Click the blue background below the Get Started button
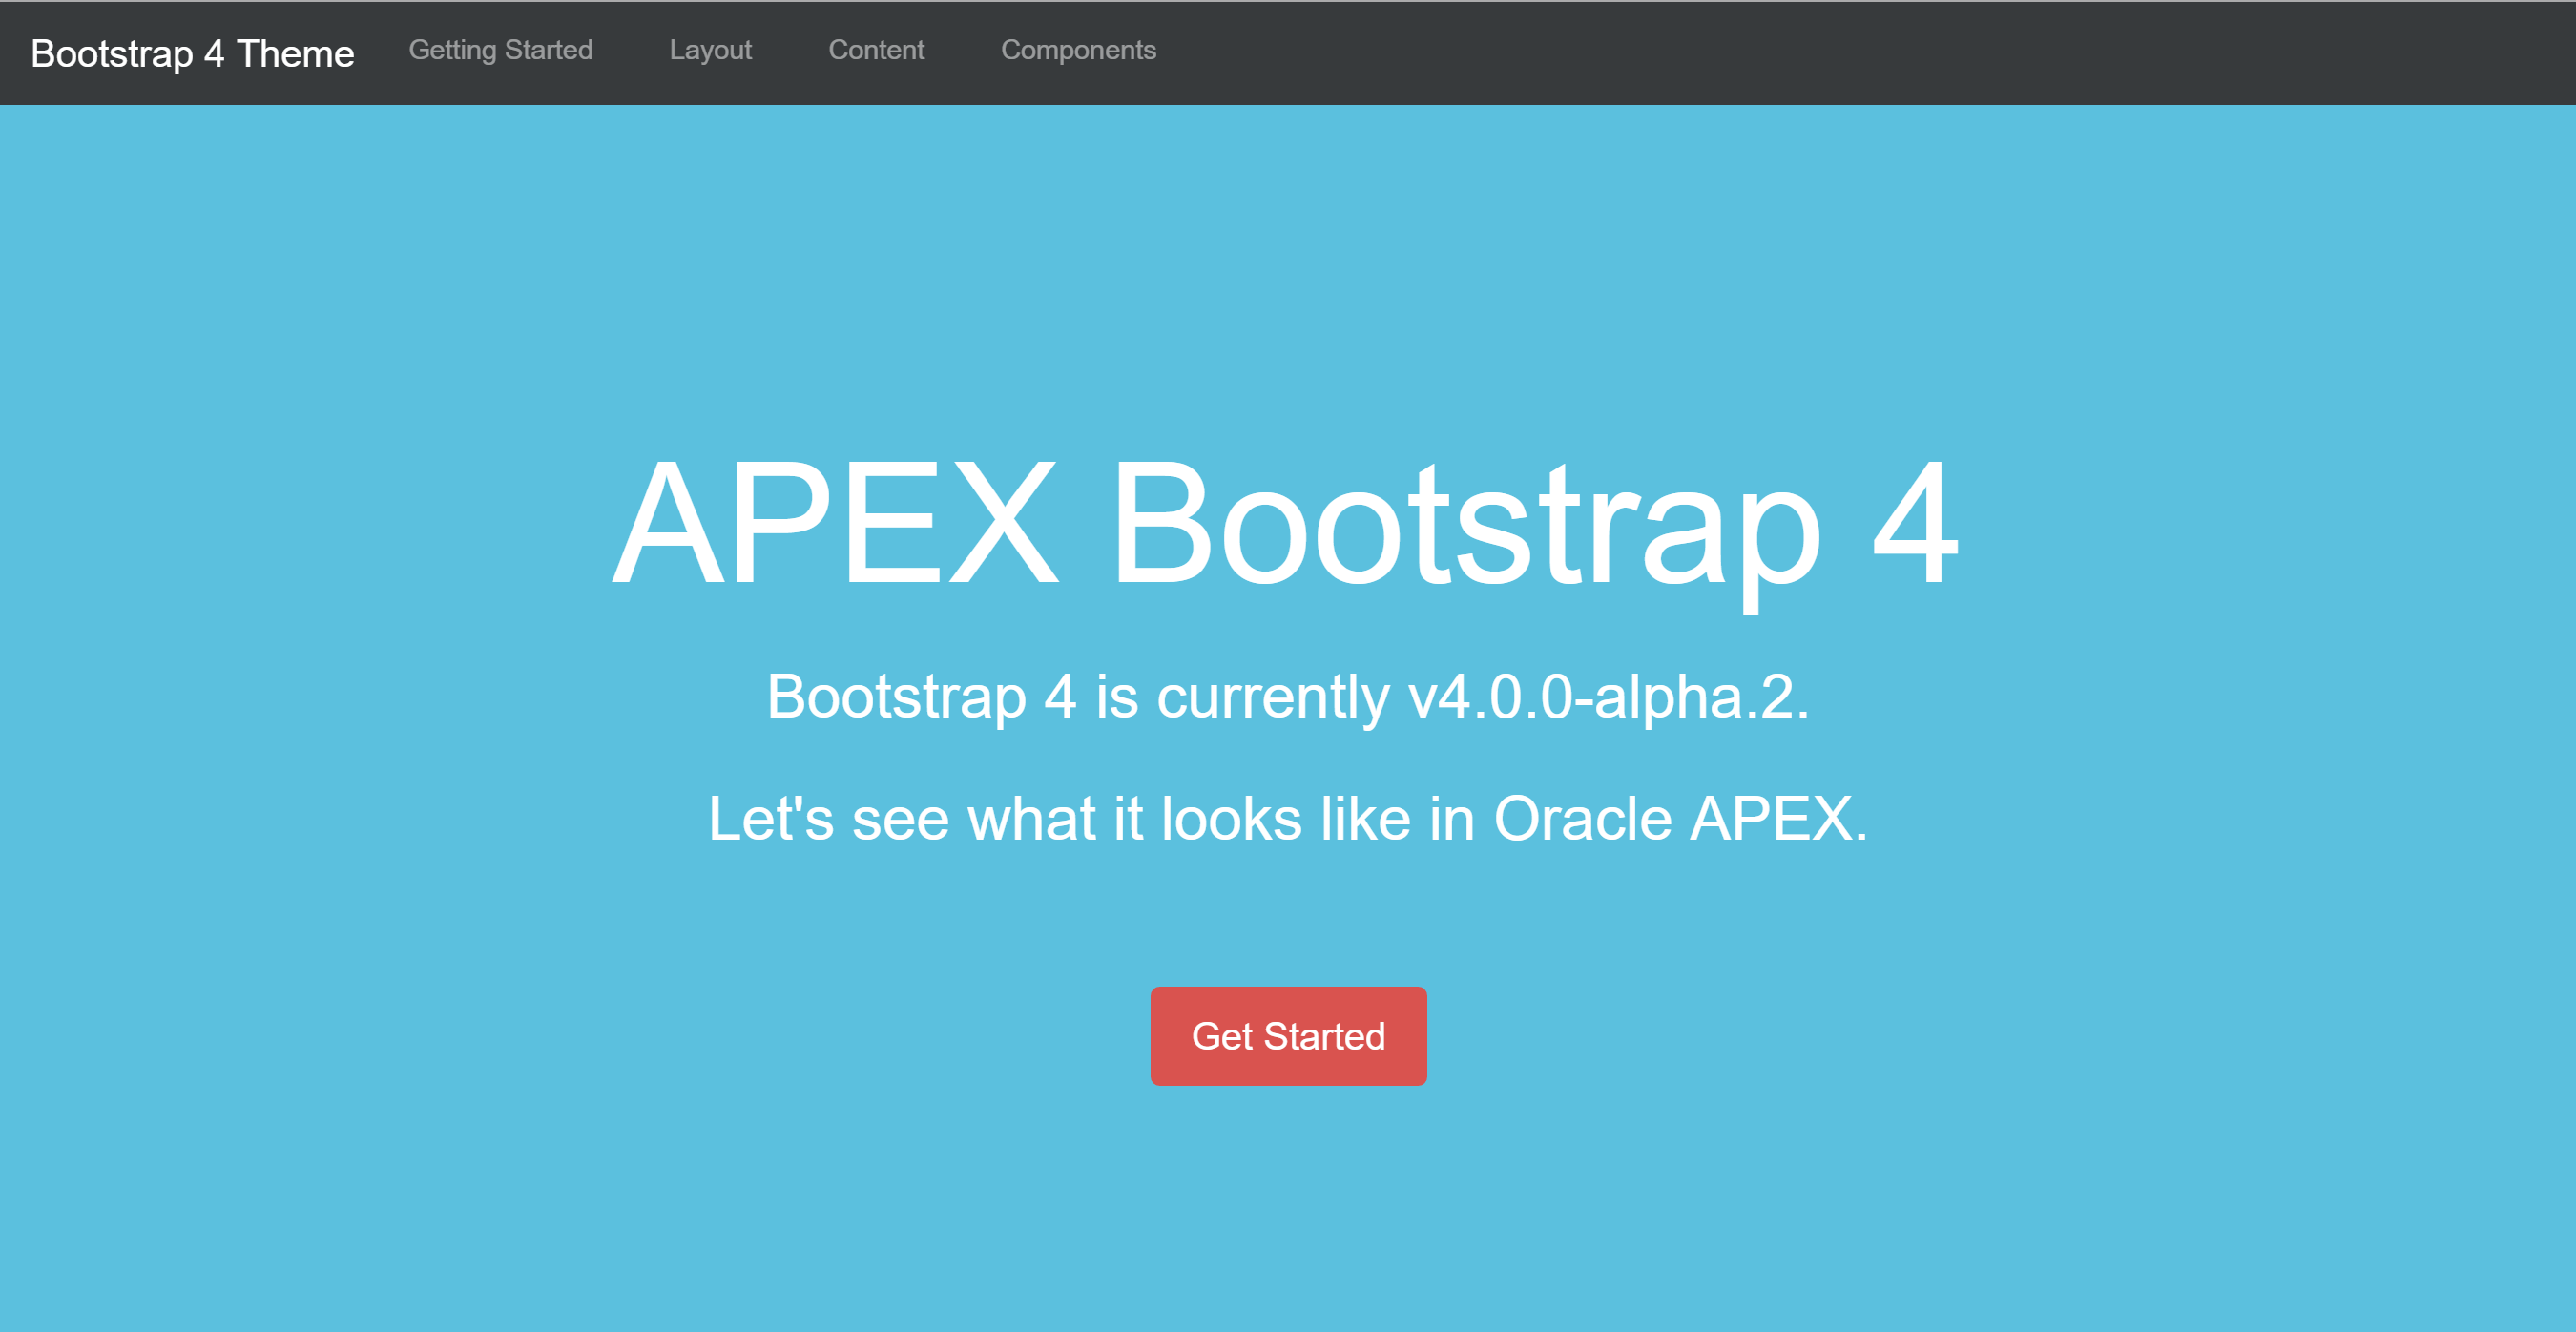The height and width of the screenshot is (1332, 2576). coord(1288,1210)
